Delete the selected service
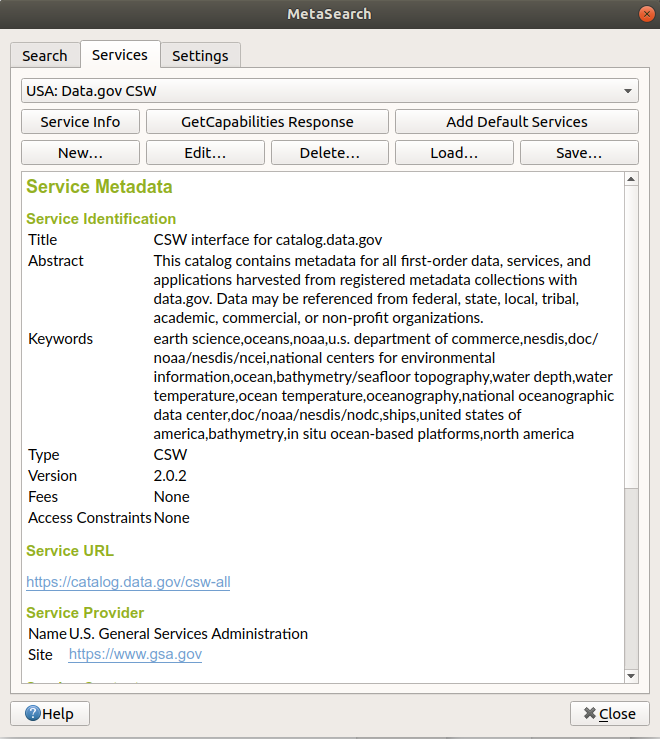This screenshot has width=660, height=739. [329, 153]
